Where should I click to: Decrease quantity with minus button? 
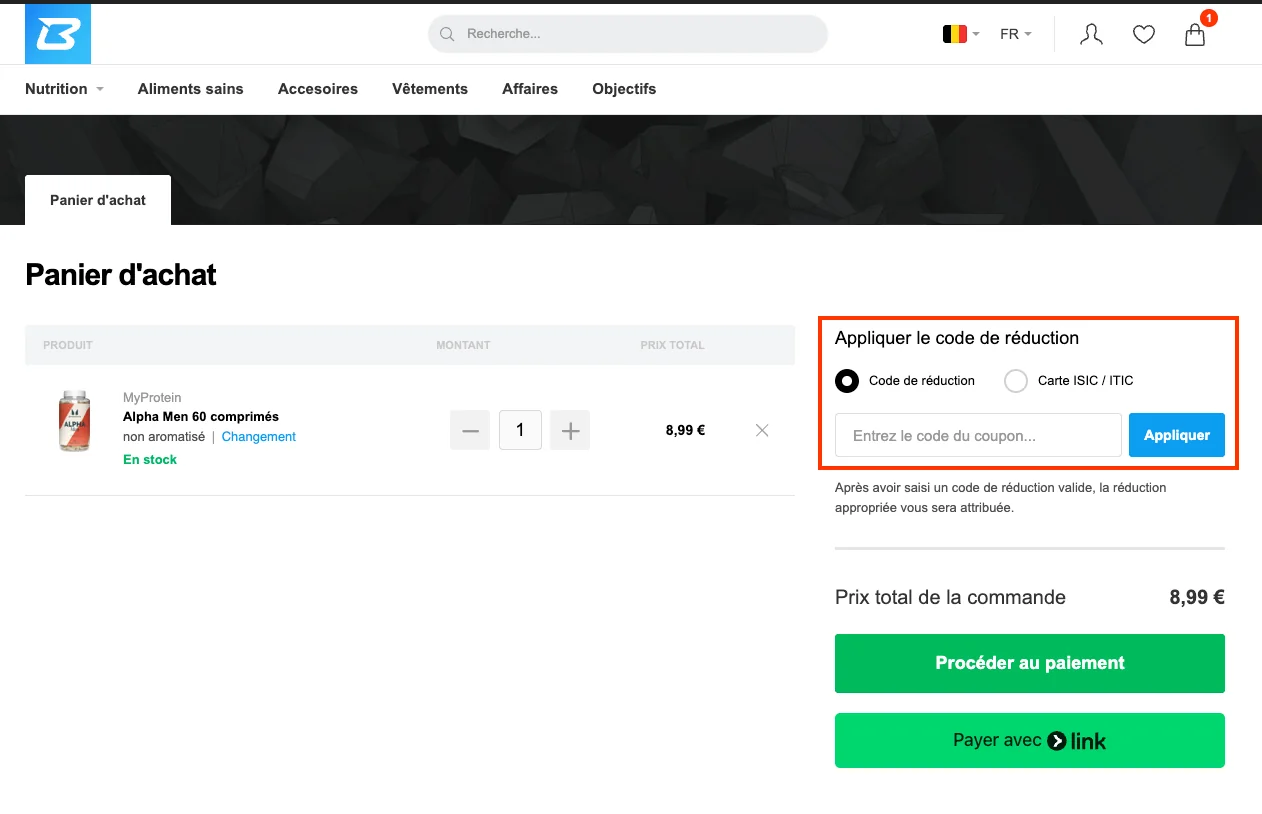[470, 431]
